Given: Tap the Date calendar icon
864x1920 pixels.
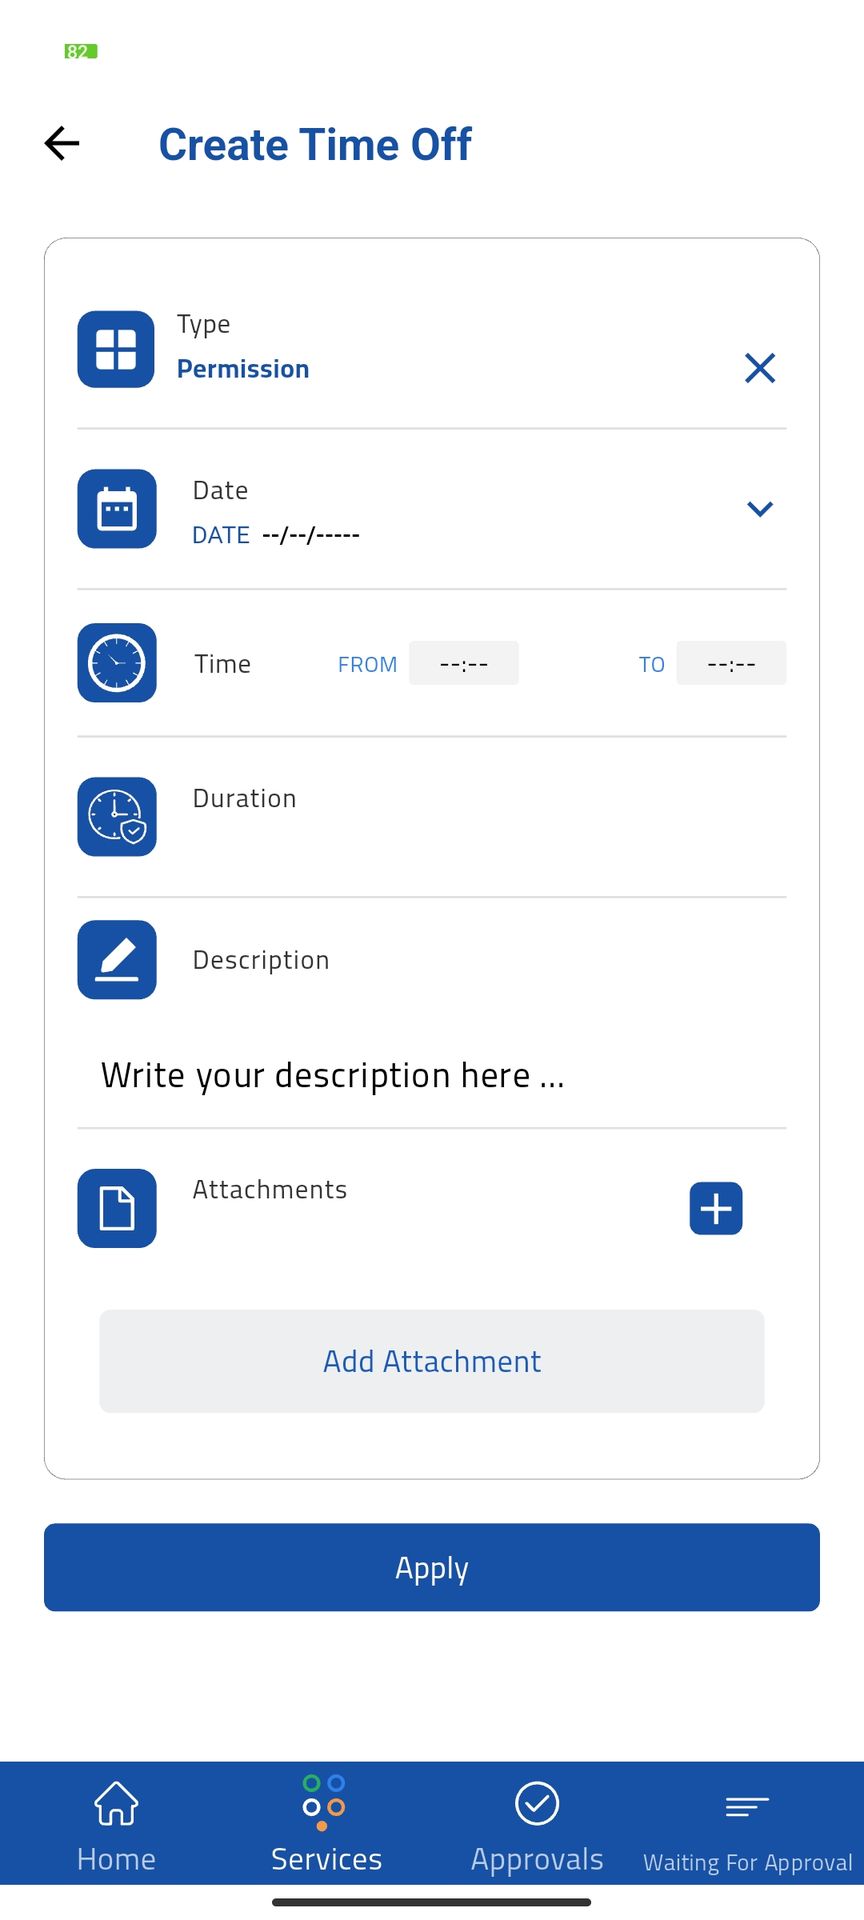Looking at the screenshot, I should point(117,509).
